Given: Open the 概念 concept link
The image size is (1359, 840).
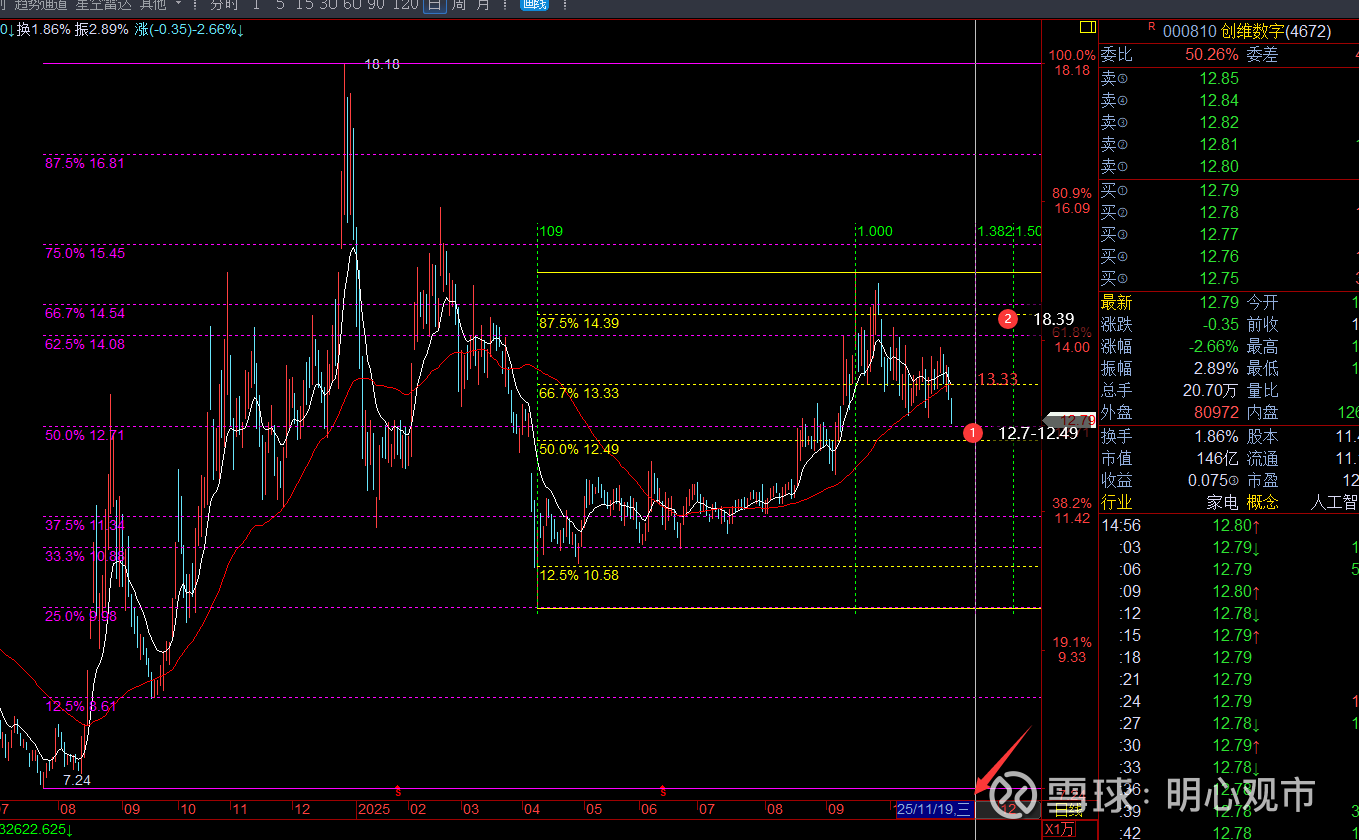Looking at the screenshot, I should pos(1264,502).
